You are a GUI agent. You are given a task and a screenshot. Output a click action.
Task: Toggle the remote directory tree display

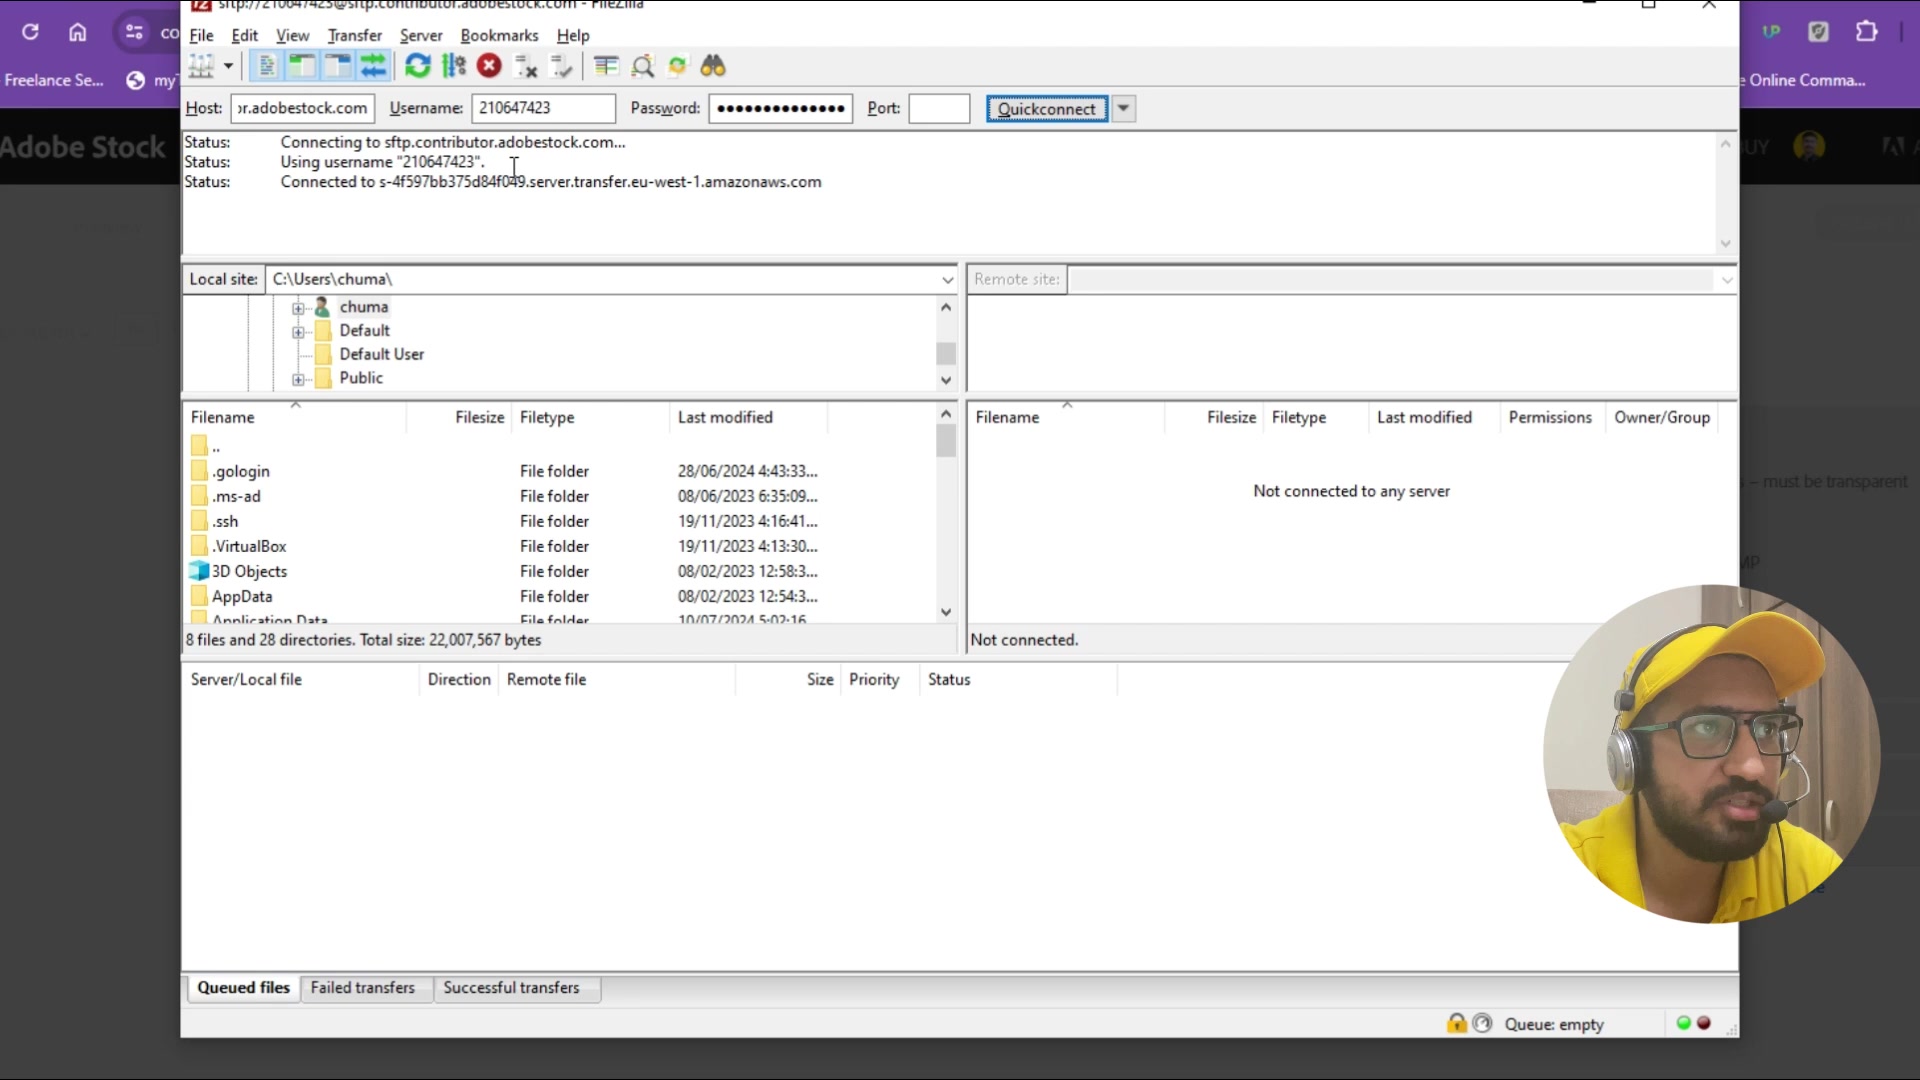pyautogui.click(x=338, y=66)
